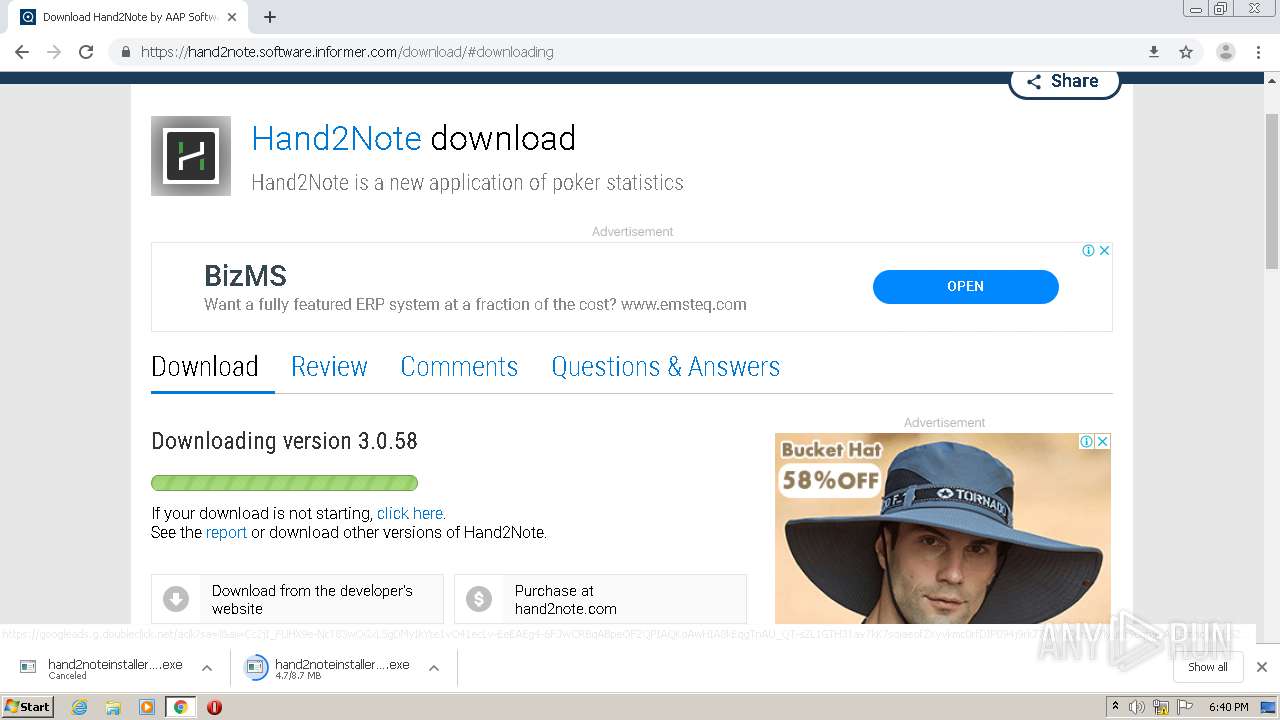Click the taskbar clock showing 6:40 PM
Viewport: 1280px width, 720px height.
[1228, 707]
